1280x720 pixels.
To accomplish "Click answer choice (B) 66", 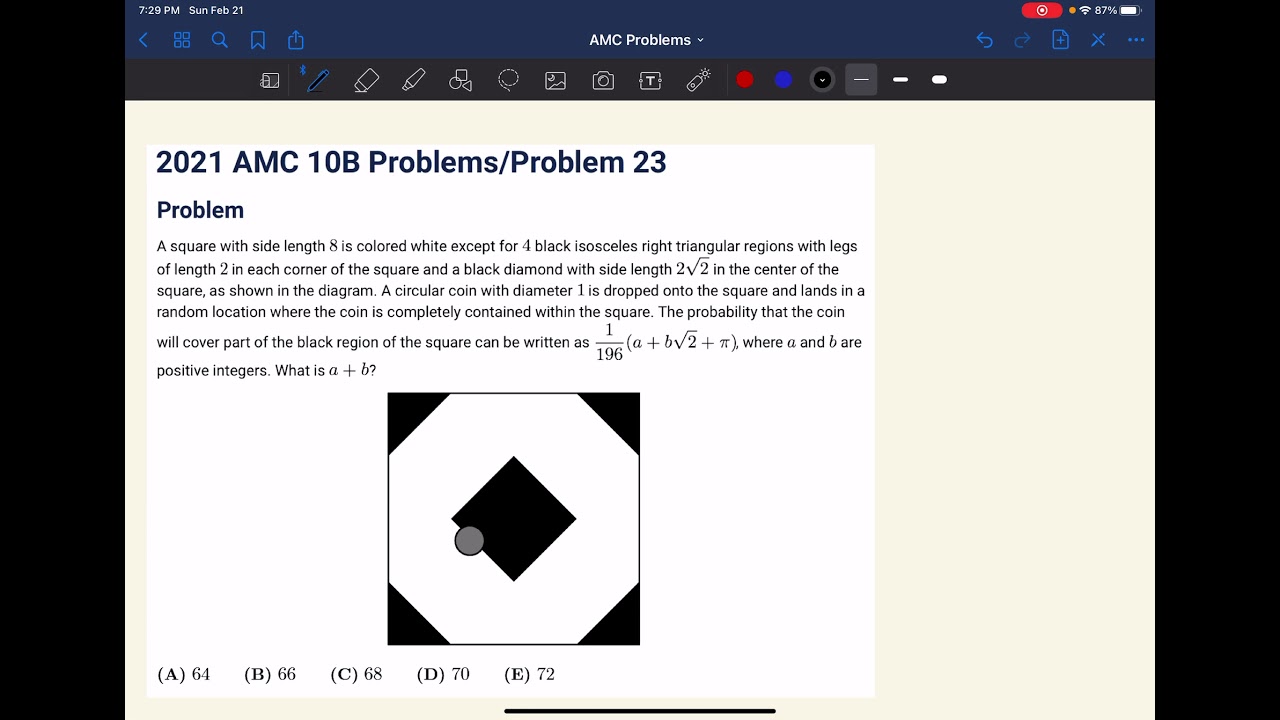I will point(270,674).
